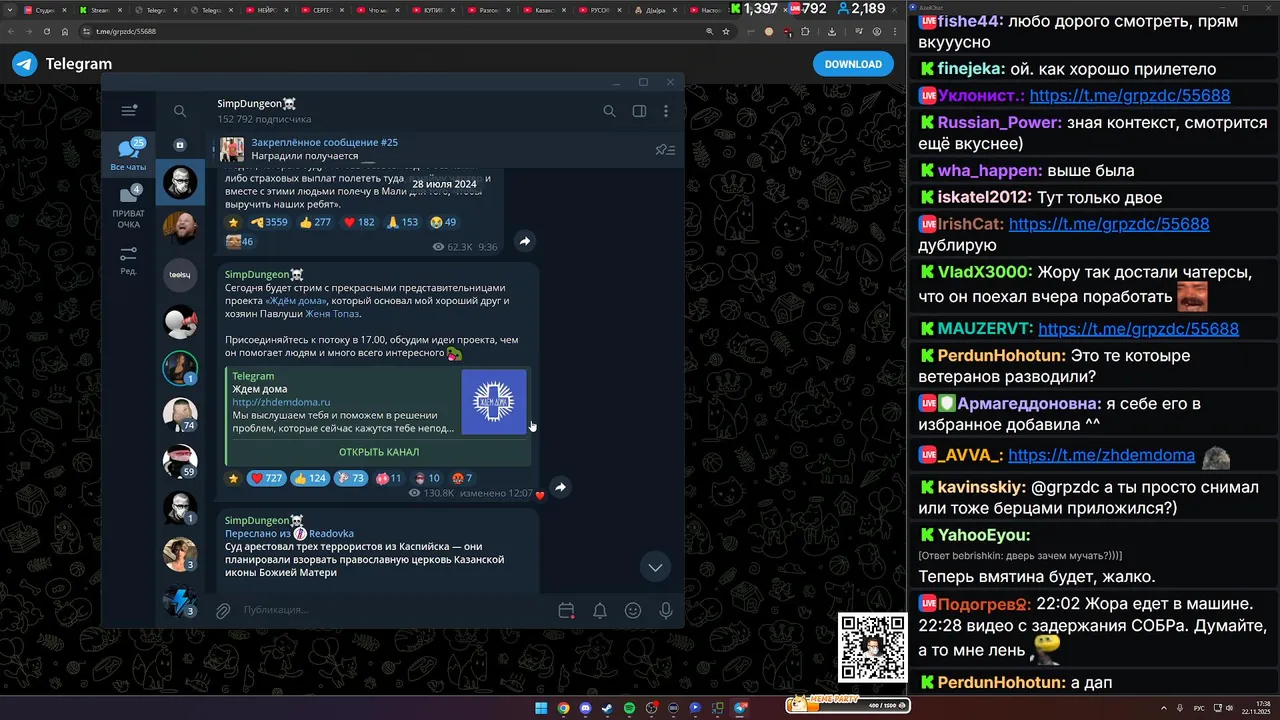1280x720 pixels.
Task: Jump to latest with the down-chevron button
Action: pos(655,567)
